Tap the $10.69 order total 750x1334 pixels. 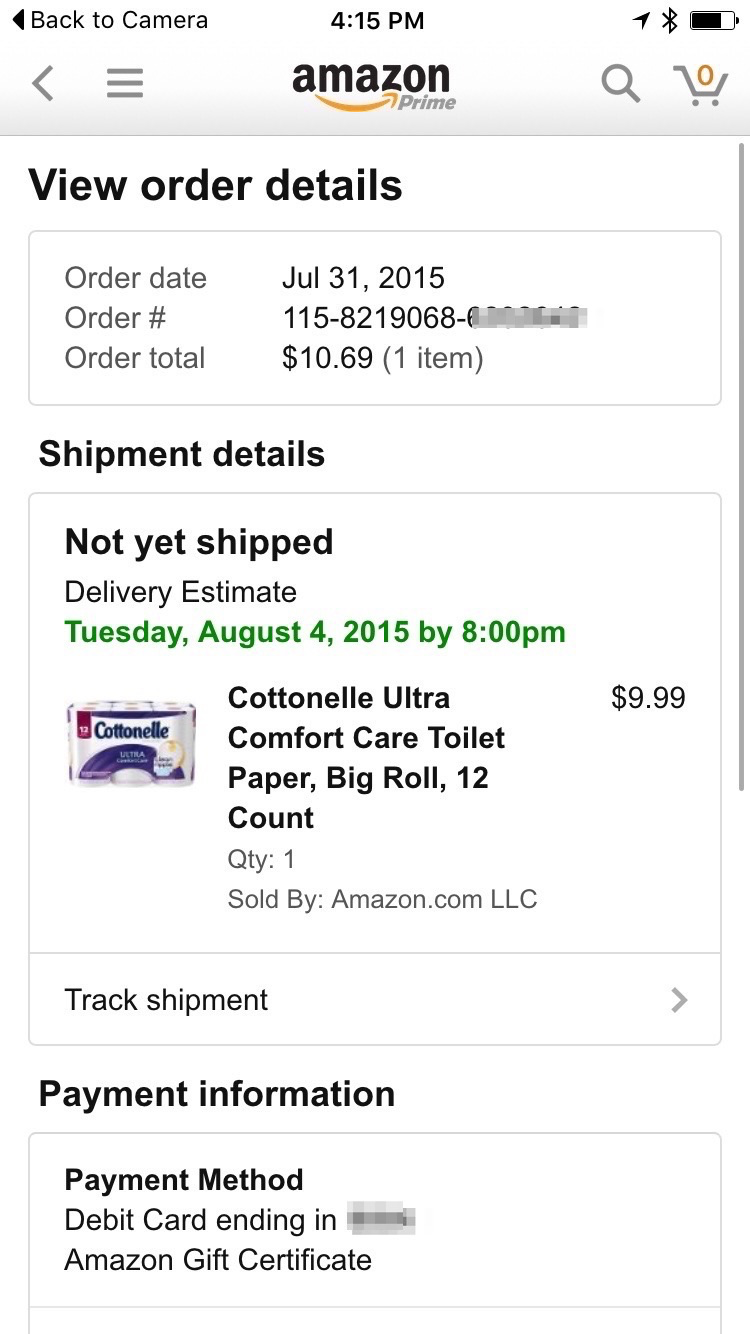pyautogui.click(x=327, y=358)
